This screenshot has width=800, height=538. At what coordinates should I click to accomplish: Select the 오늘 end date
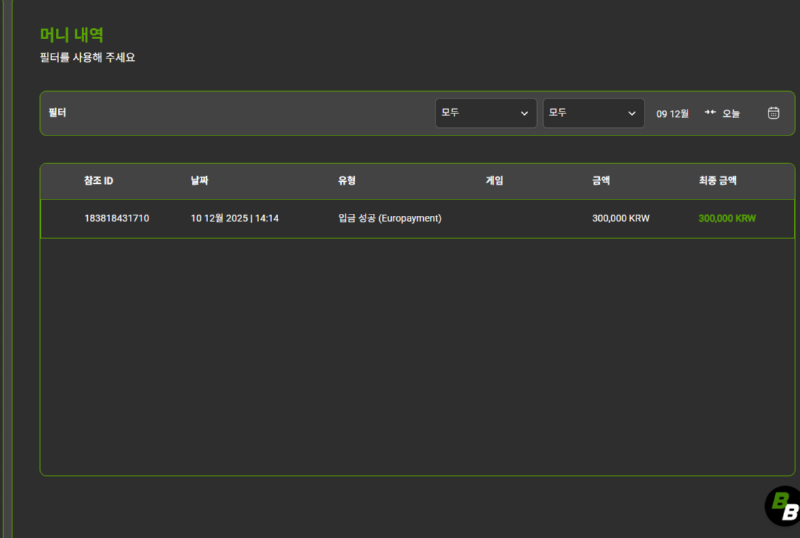pos(731,114)
